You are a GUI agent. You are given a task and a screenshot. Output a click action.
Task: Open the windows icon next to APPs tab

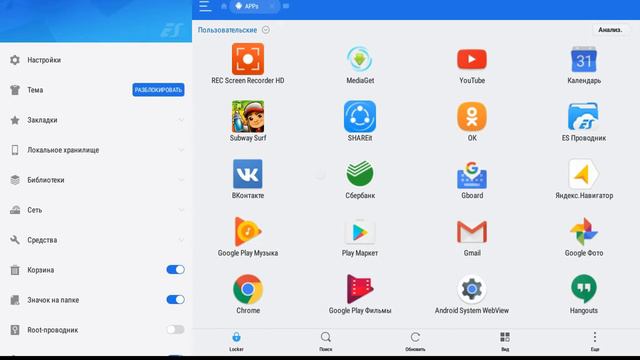pos(286,6)
